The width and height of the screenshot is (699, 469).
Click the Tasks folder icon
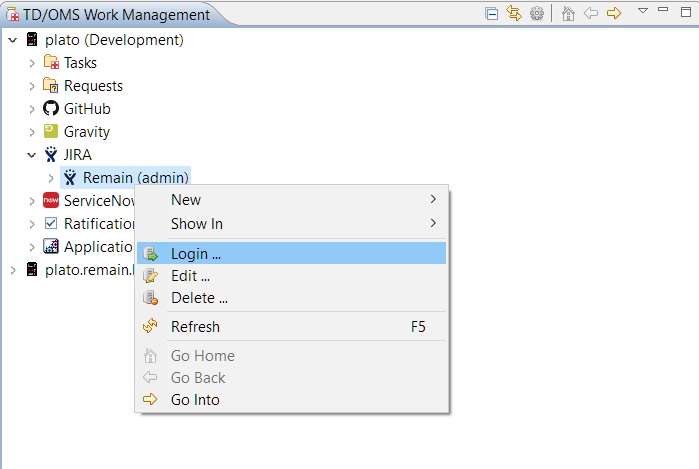(x=51, y=63)
